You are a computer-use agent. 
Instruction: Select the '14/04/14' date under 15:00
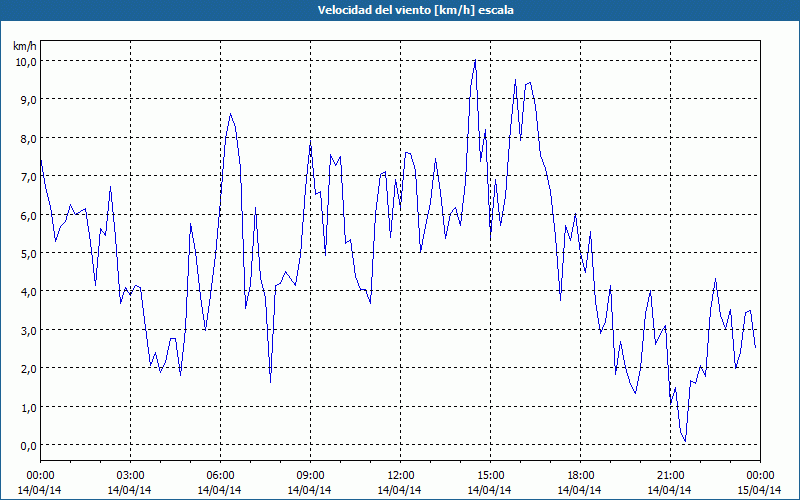point(490,490)
